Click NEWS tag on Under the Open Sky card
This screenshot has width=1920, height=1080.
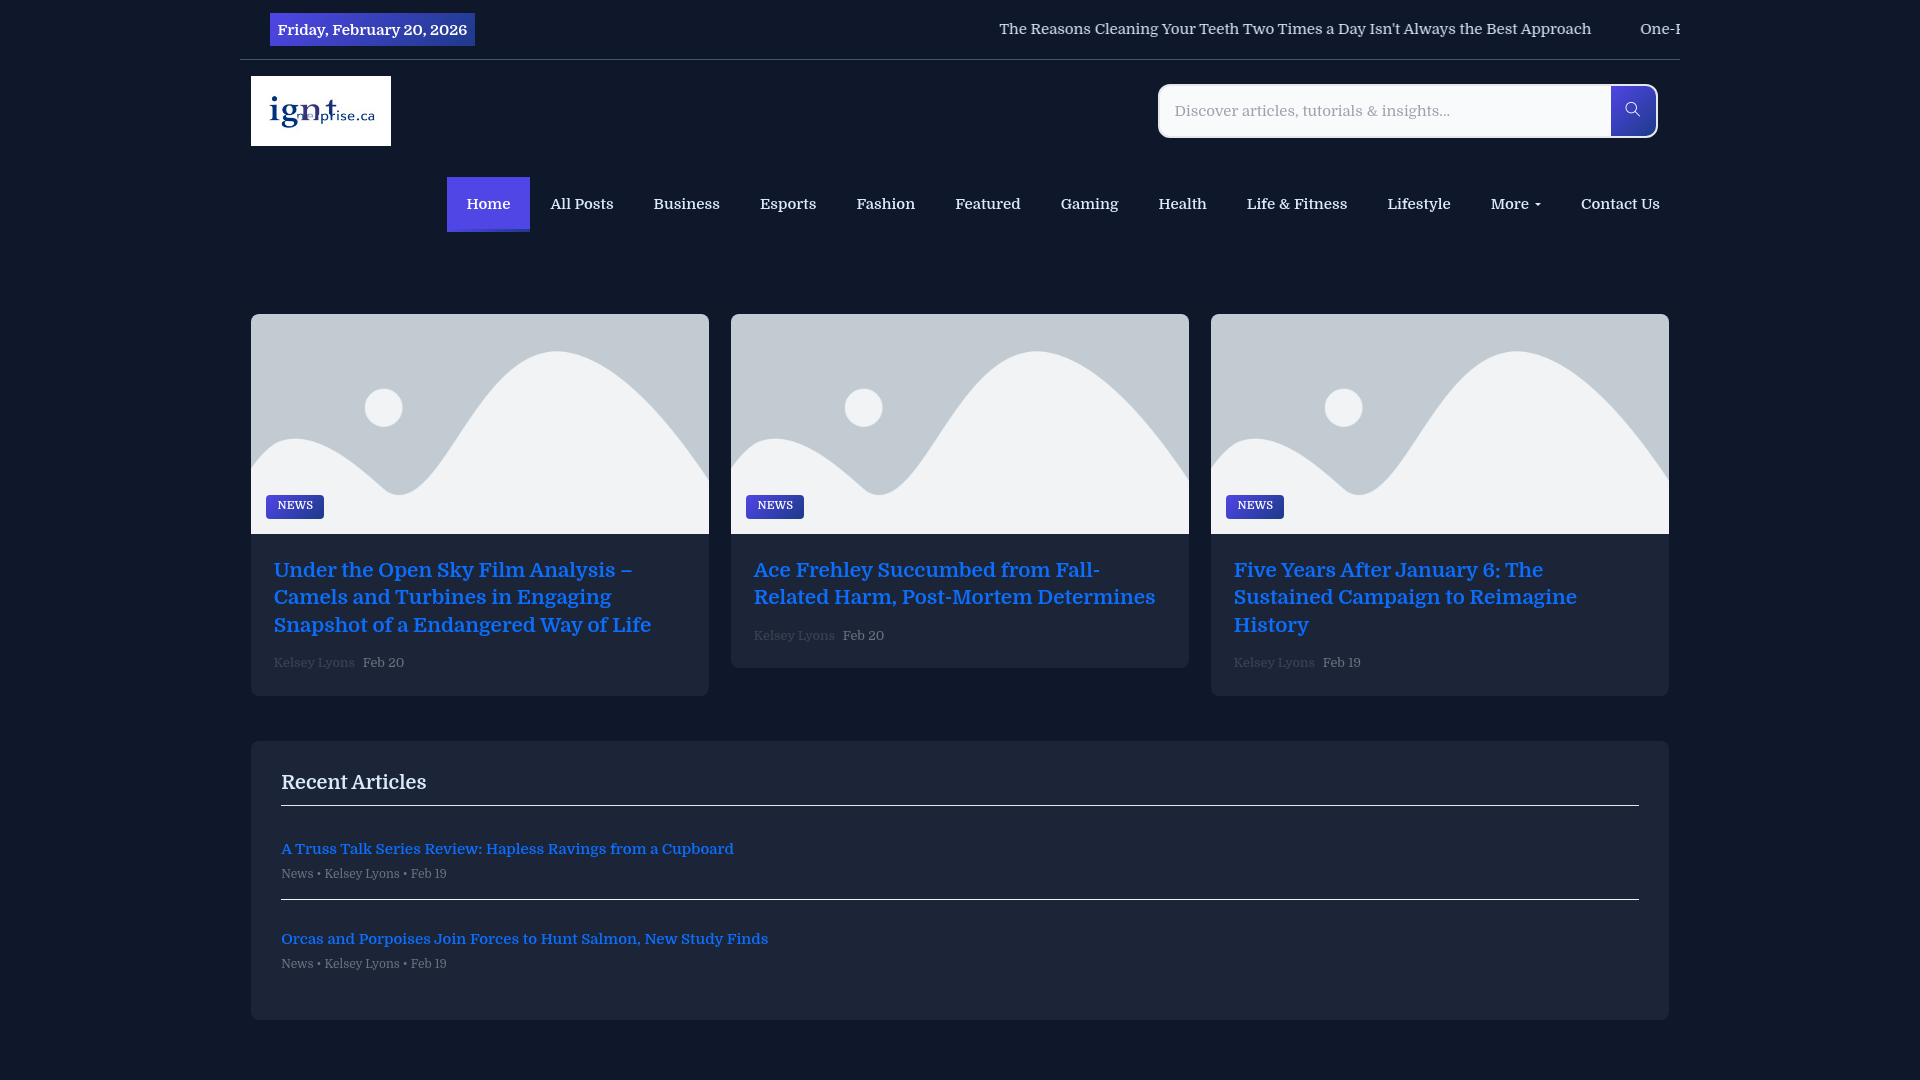pyautogui.click(x=295, y=506)
